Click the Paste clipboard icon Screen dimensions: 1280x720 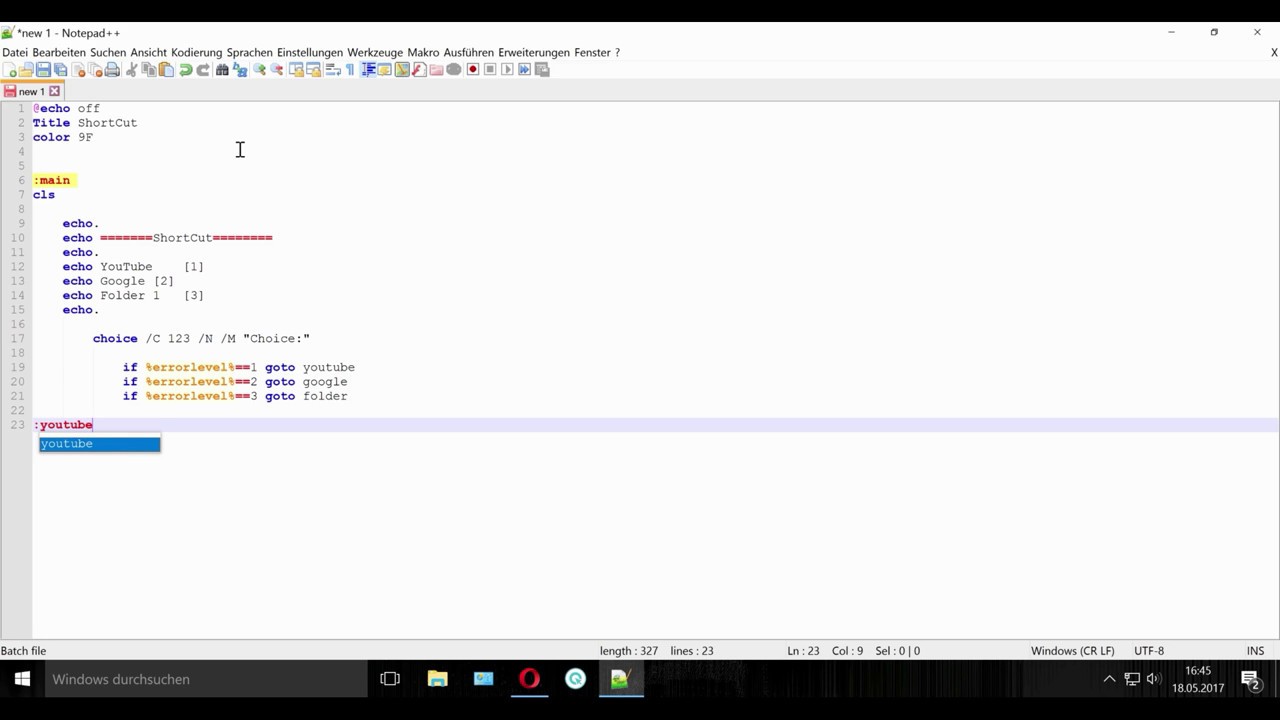pos(165,70)
